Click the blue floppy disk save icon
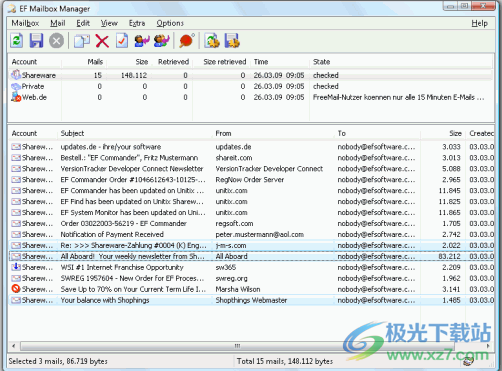Image resolution: width=502 pixels, height=371 pixels. [36, 41]
